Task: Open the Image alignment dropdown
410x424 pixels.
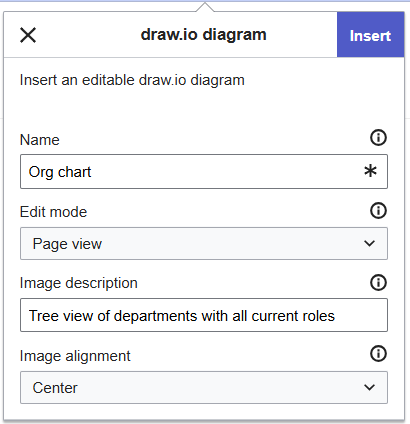Action: (204, 388)
